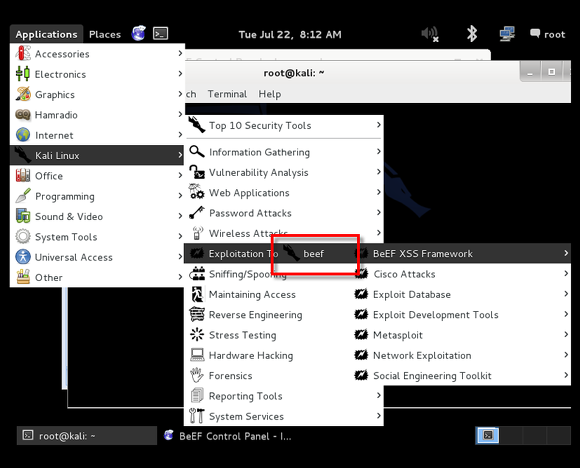The image size is (580, 468).
Task: Click the Universal Access icon
Action: pyautogui.click(x=23, y=257)
